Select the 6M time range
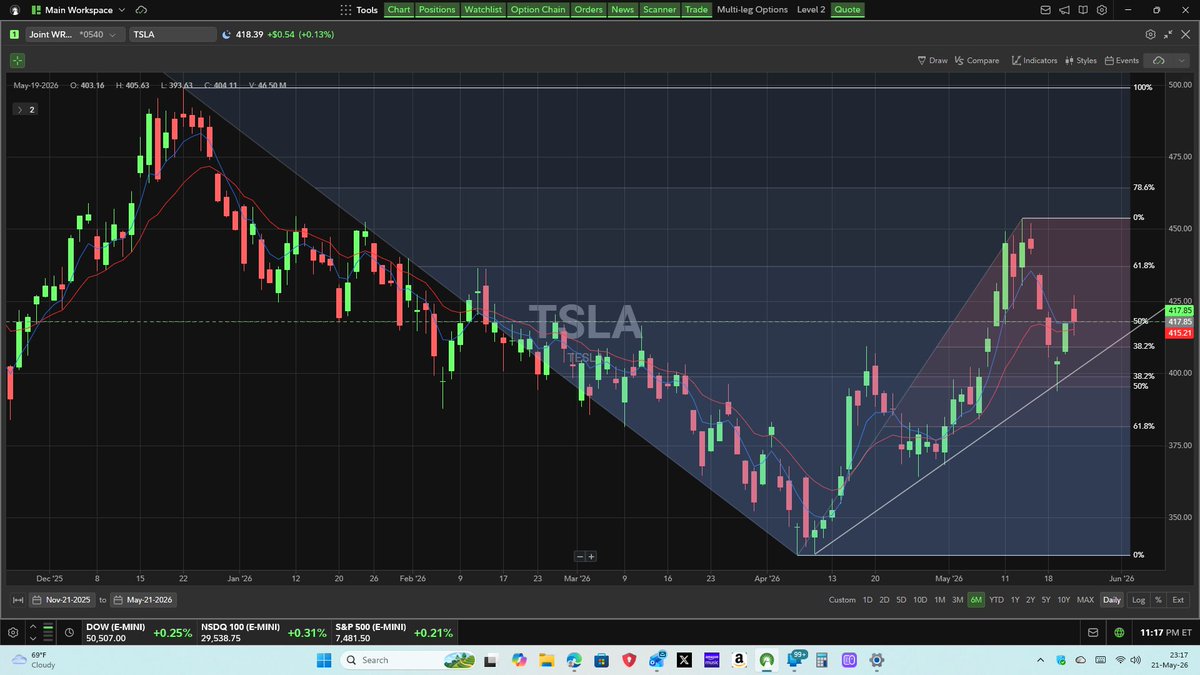The height and width of the screenshot is (675, 1200). 976,600
